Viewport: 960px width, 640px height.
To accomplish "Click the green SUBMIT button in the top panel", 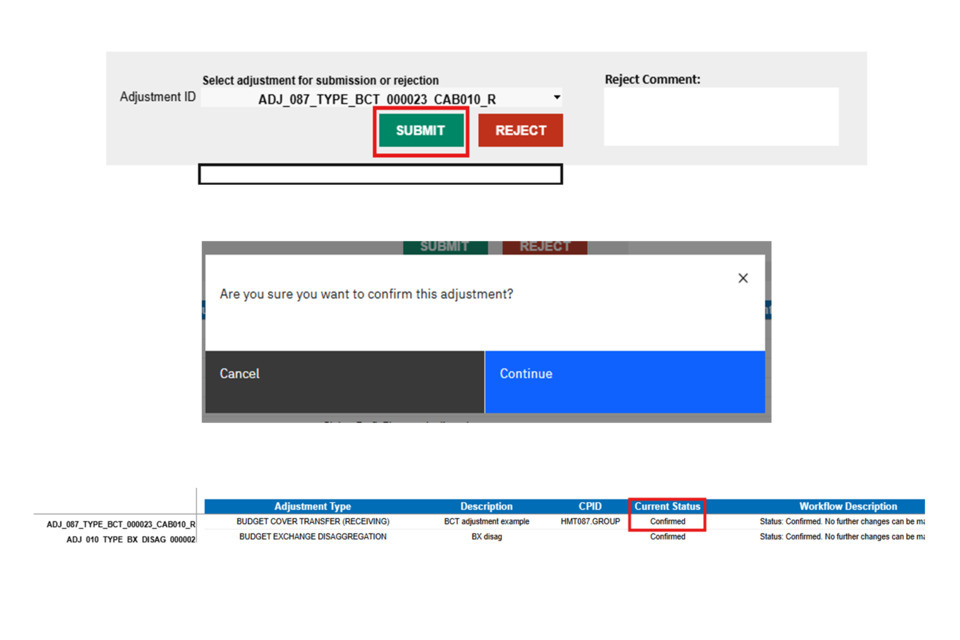I will pyautogui.click(x=420, y=131).
